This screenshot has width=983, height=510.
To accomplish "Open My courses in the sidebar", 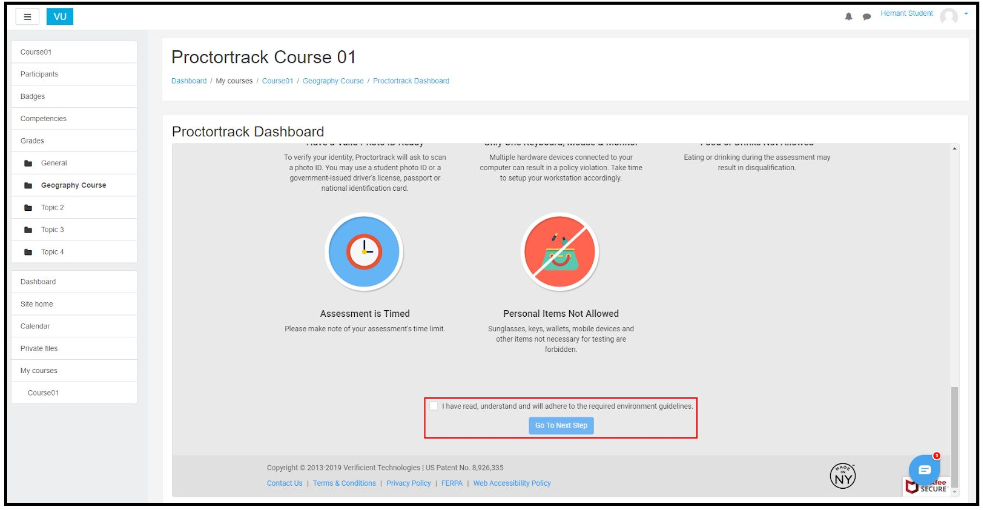I will coord(74,371).
